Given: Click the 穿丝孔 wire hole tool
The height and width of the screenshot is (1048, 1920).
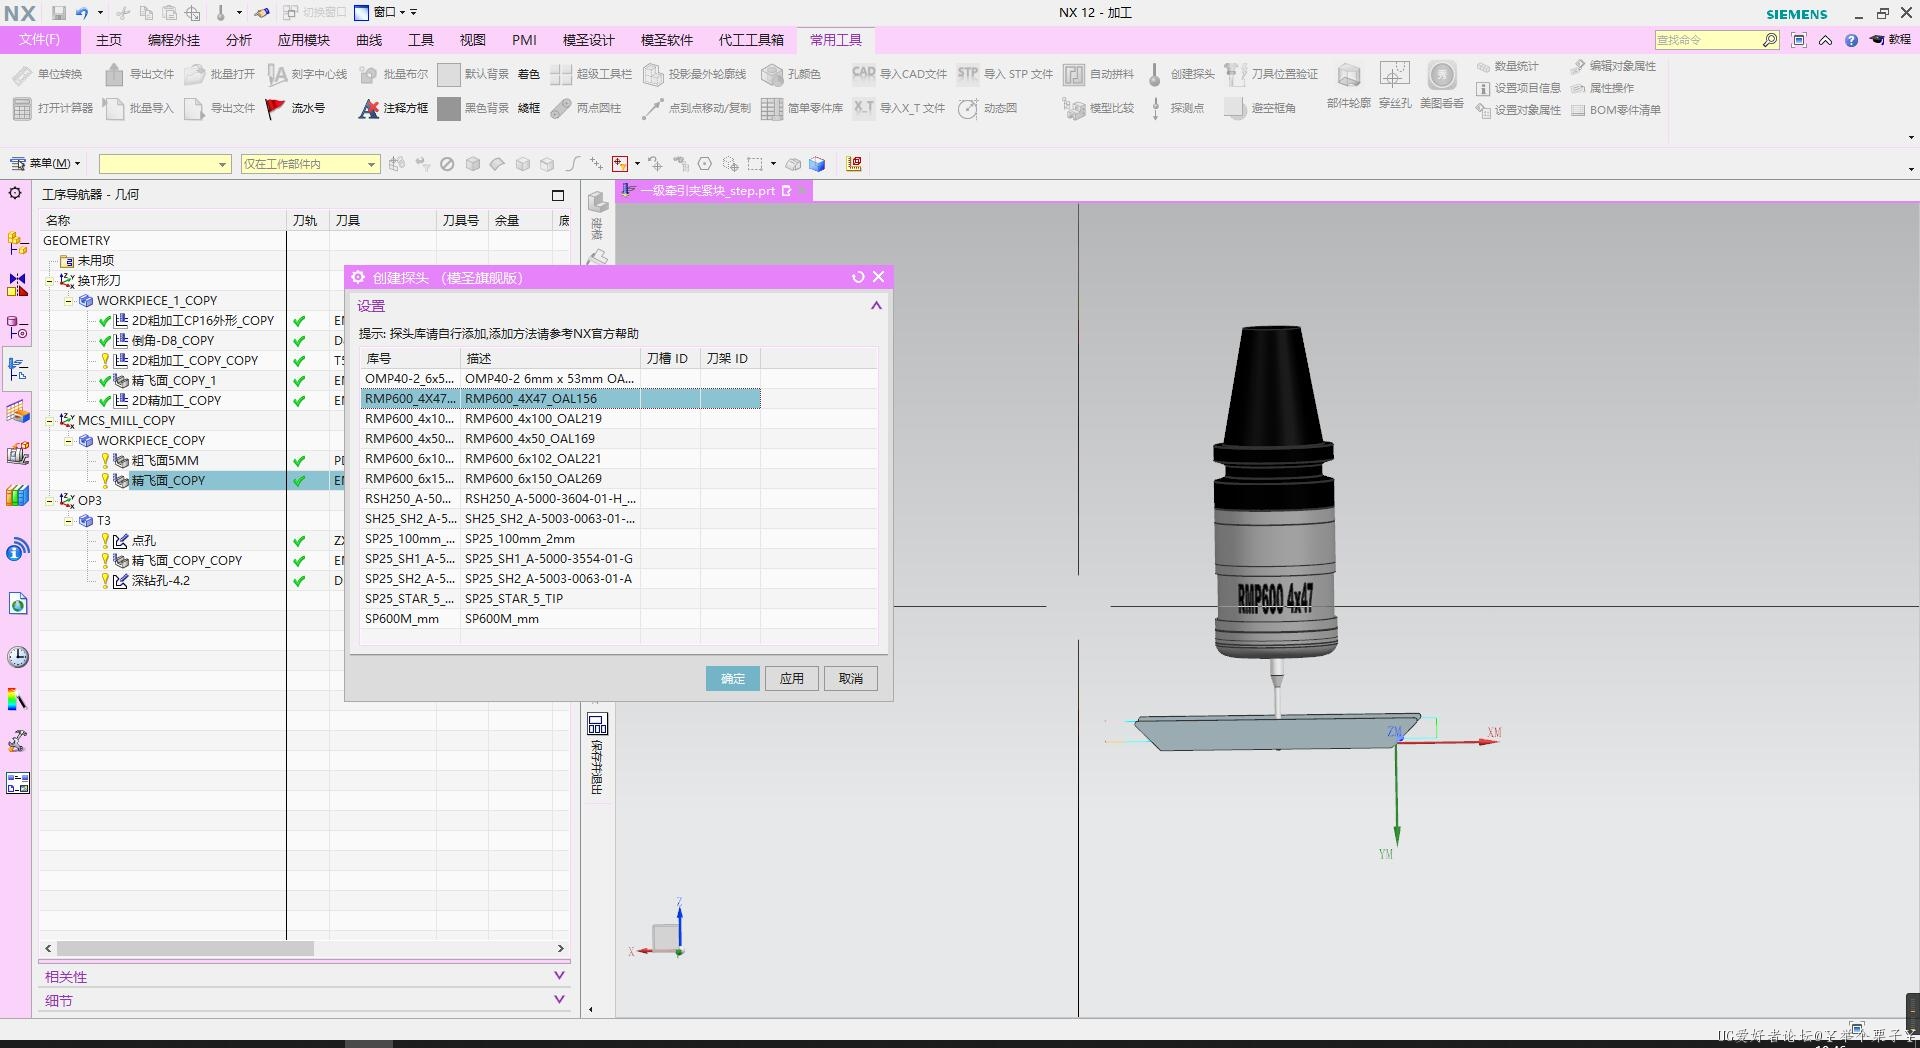Looking at the screenshot, I should coord(1395,86).
